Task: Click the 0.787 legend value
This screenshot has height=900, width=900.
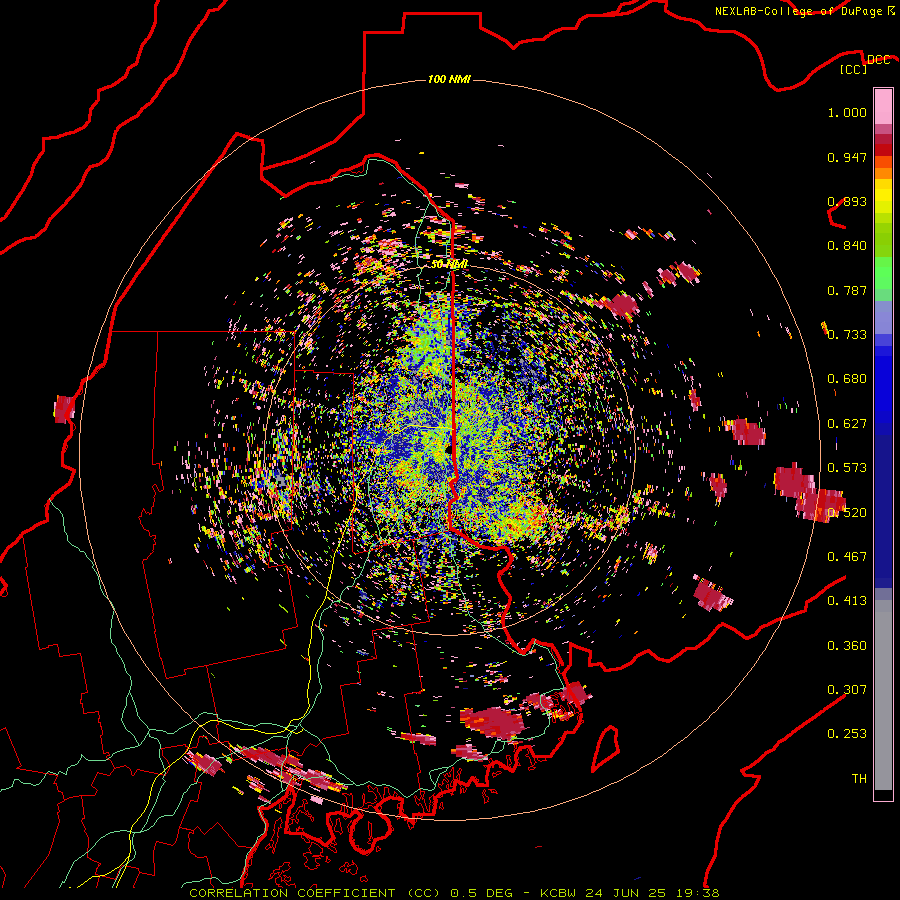Action: coord(847,290)
